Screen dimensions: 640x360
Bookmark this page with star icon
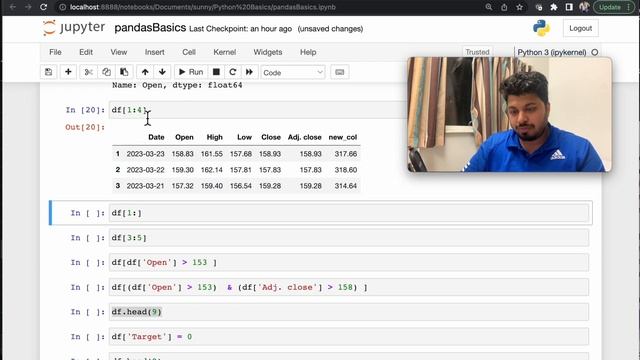520,7
